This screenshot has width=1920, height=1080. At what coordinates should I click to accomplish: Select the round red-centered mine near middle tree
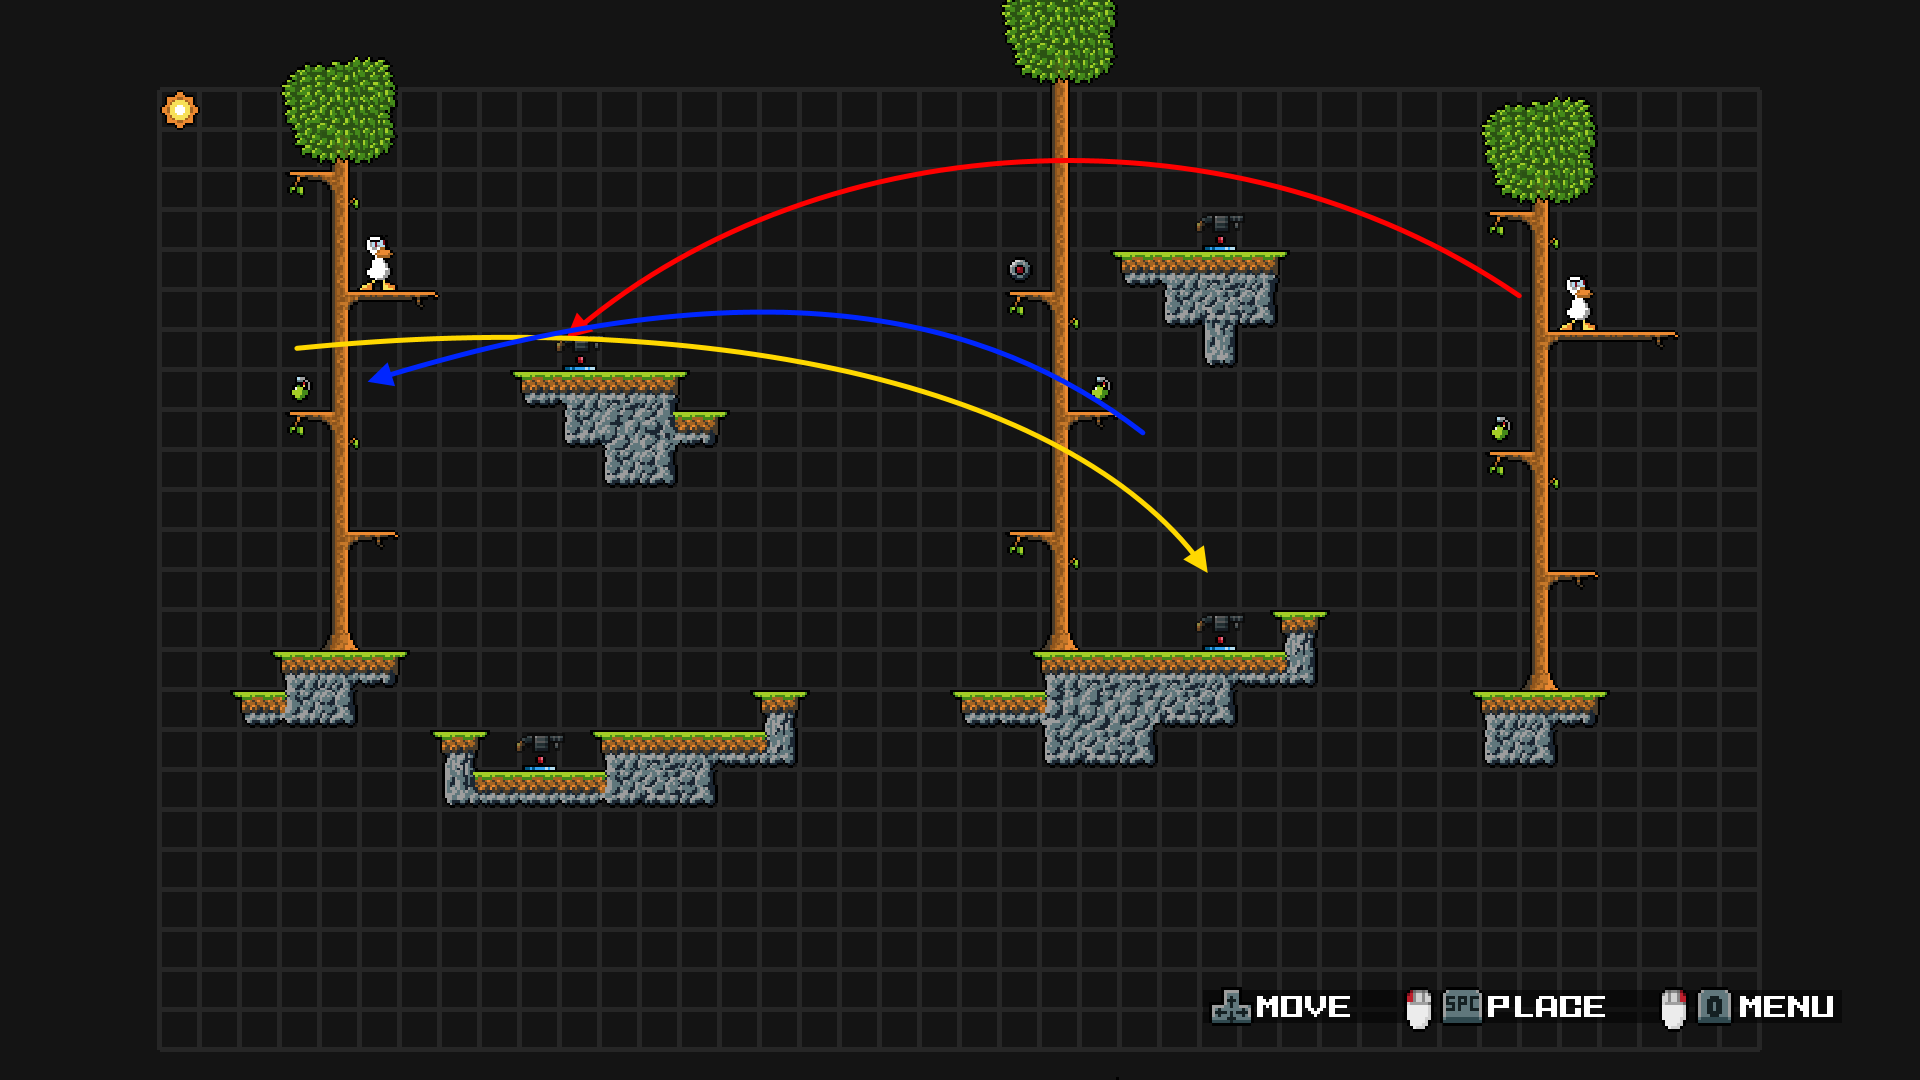click(1019, 269)
